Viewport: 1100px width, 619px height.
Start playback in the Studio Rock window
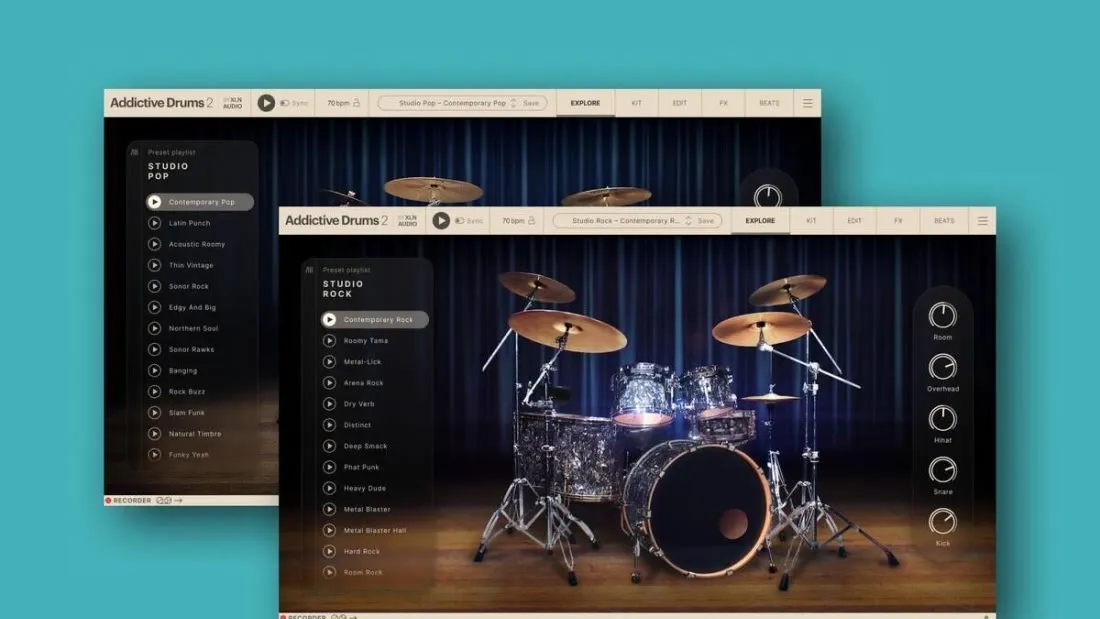click(x=441, y=220)
